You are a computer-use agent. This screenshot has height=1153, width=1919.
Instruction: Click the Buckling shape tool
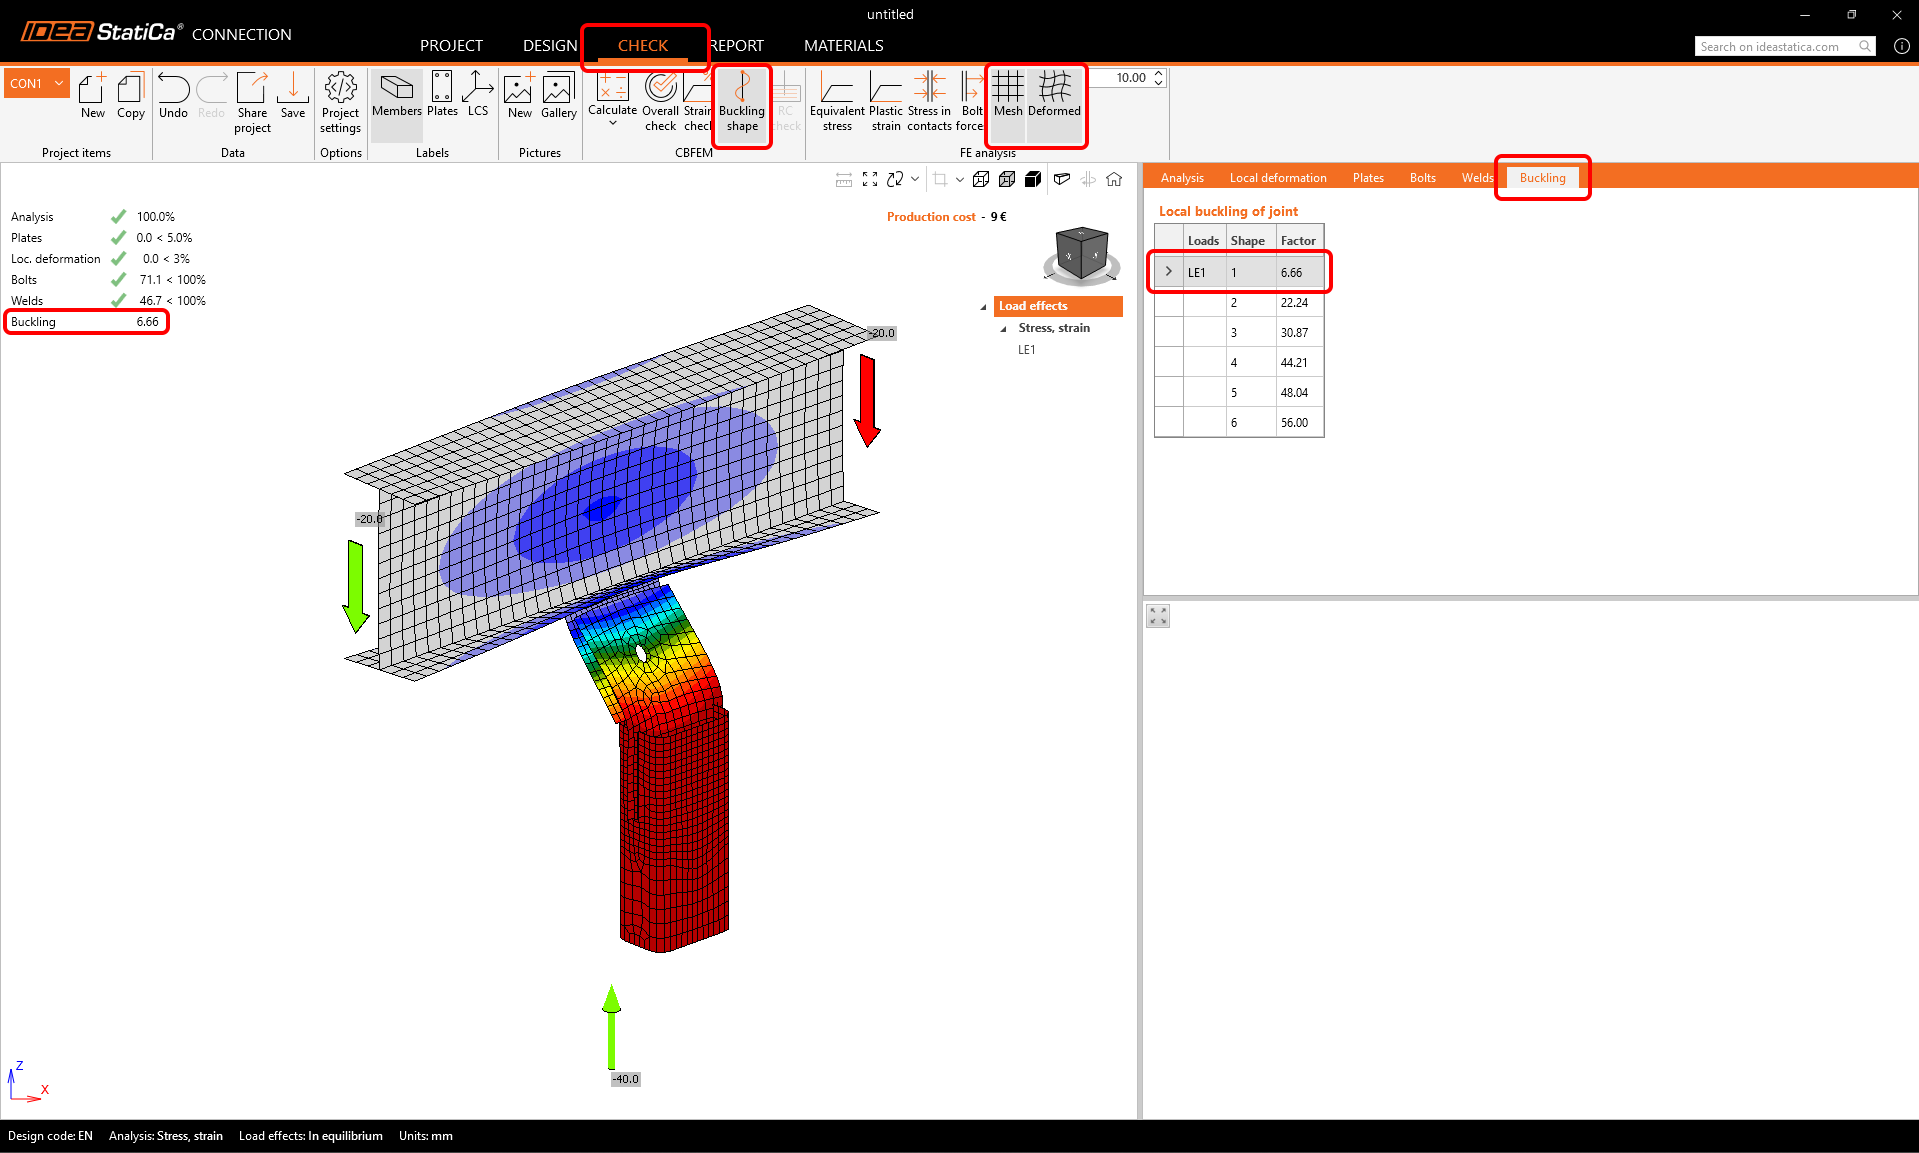pos(741,102)
